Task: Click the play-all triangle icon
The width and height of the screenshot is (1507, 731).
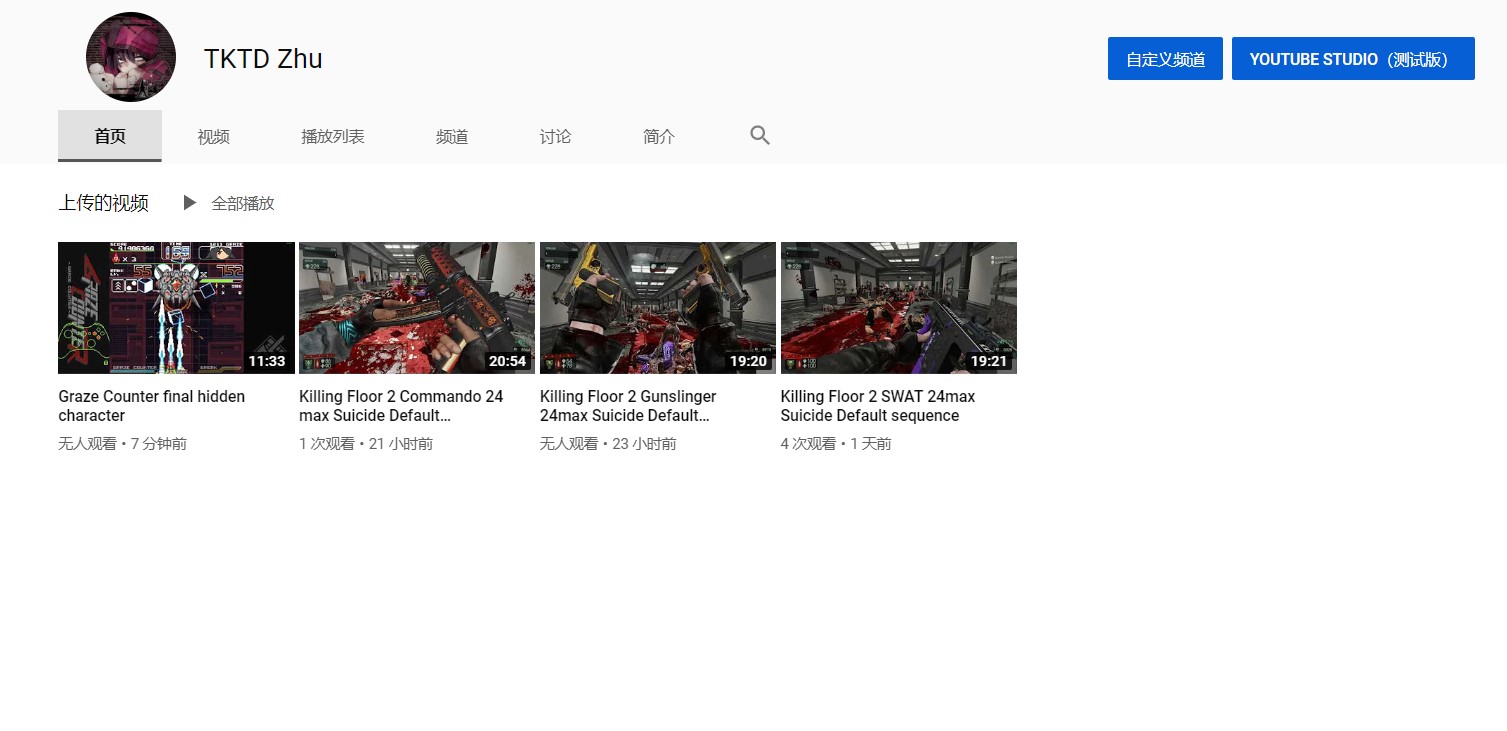Action: 189,203
